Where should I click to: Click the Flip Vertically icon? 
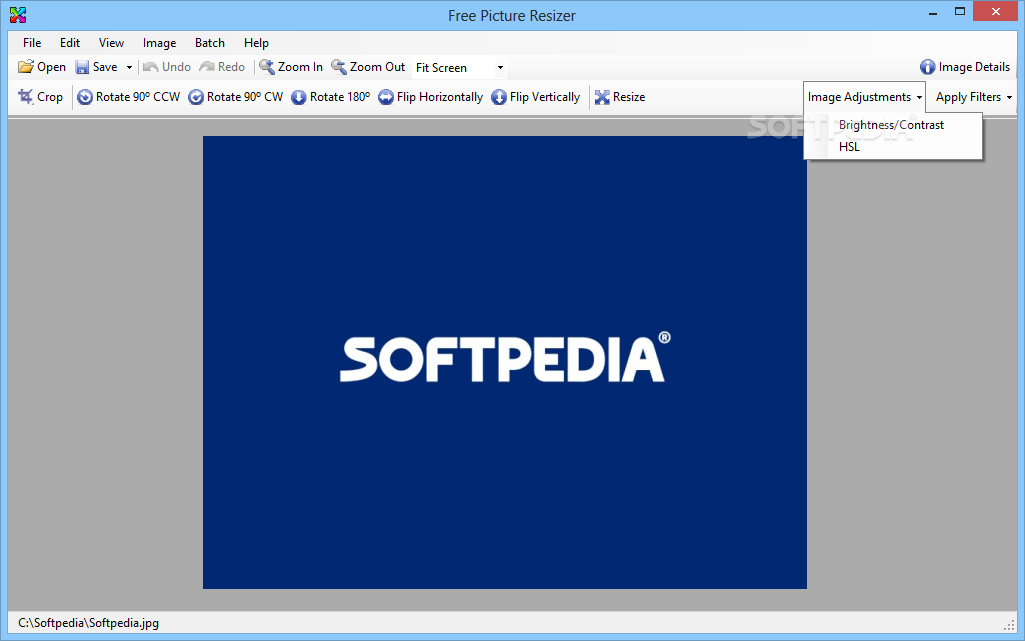tap(499, 97)
